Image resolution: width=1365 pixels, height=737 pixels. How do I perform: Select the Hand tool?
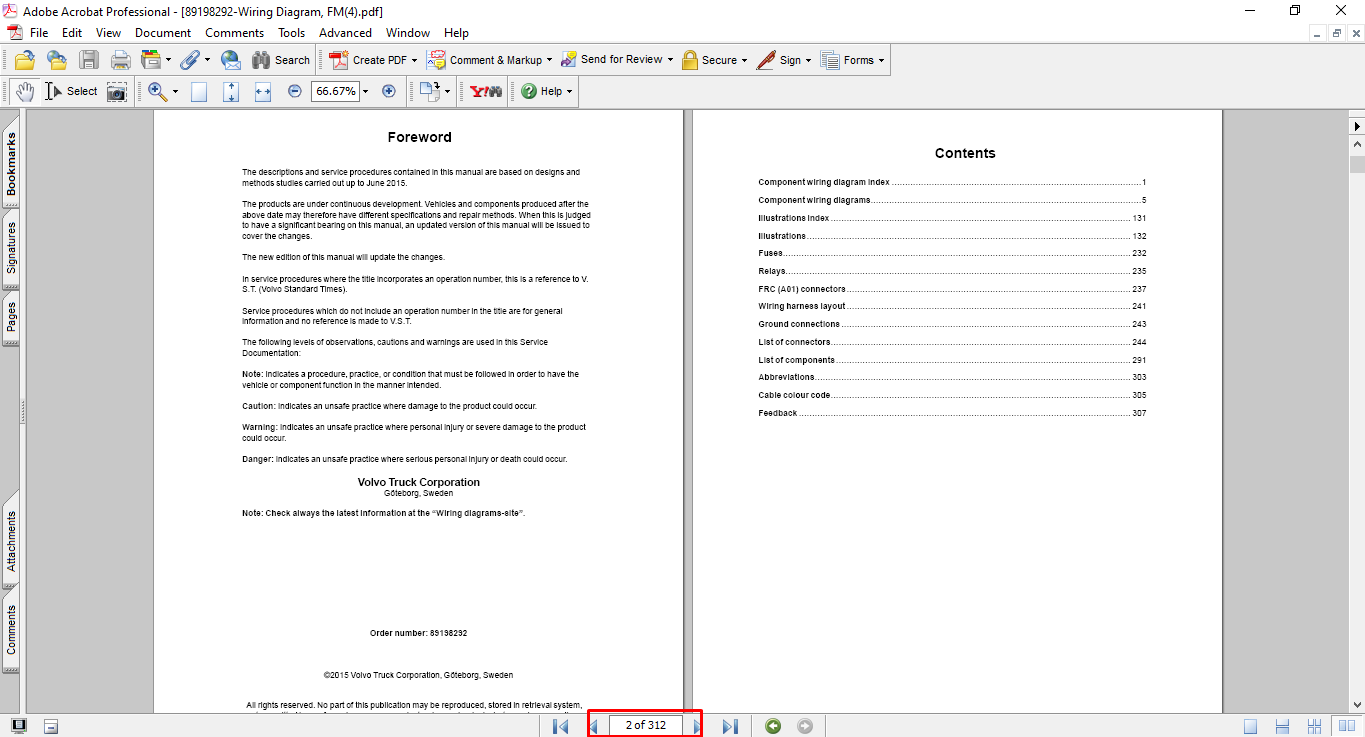[x=25, y=91]
